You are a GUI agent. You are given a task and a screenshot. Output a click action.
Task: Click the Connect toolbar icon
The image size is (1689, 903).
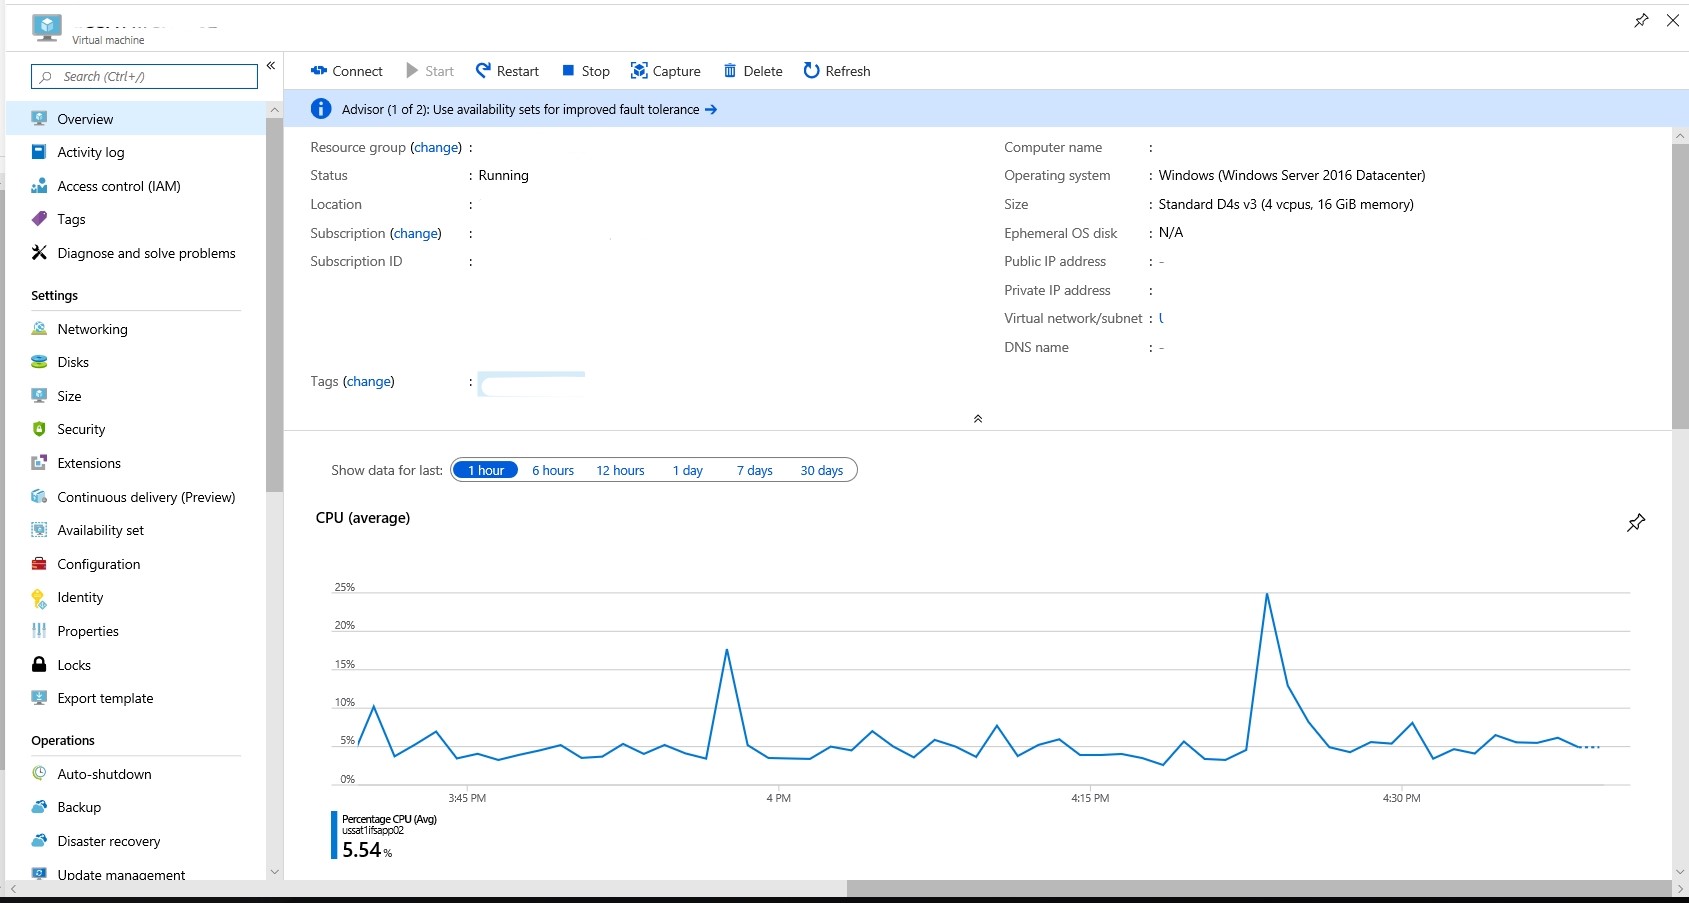319,71
